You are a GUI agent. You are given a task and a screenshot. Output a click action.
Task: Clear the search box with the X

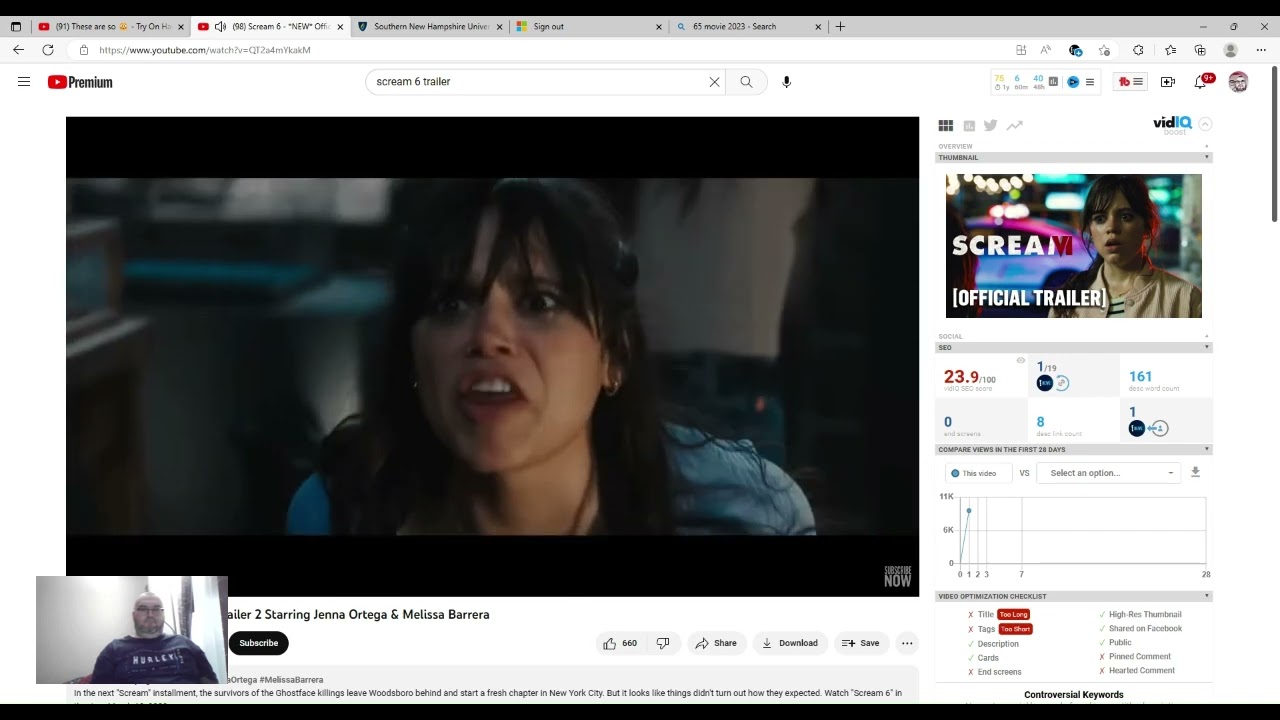(714, 82)
